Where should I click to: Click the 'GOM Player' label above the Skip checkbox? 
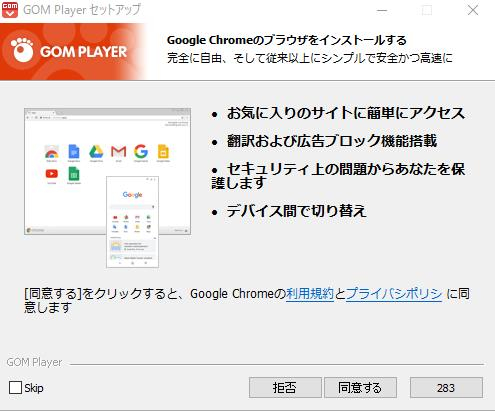[34, 362]
